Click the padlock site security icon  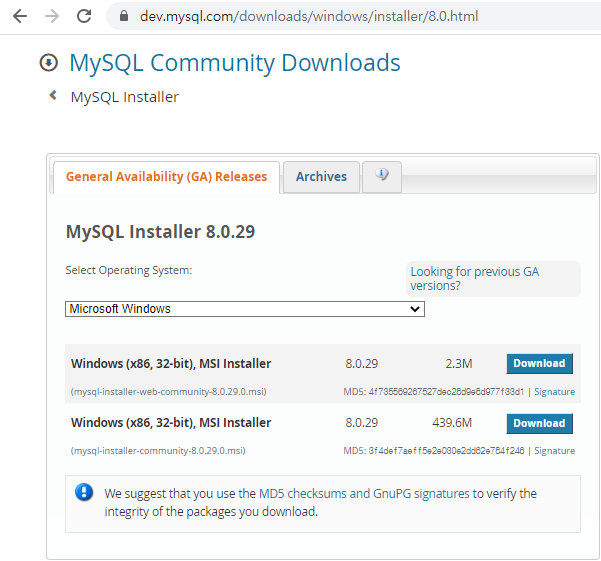(x=123, y=16)
